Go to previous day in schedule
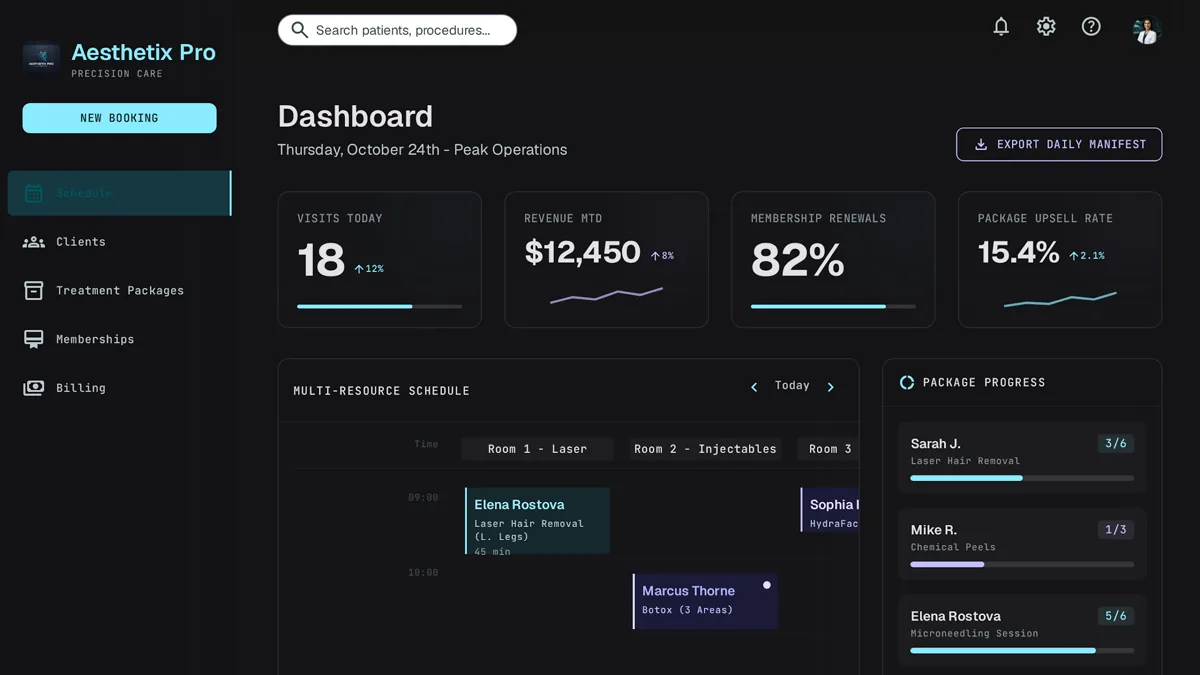This screenshot has height=675, width=1200. [754, 387]
